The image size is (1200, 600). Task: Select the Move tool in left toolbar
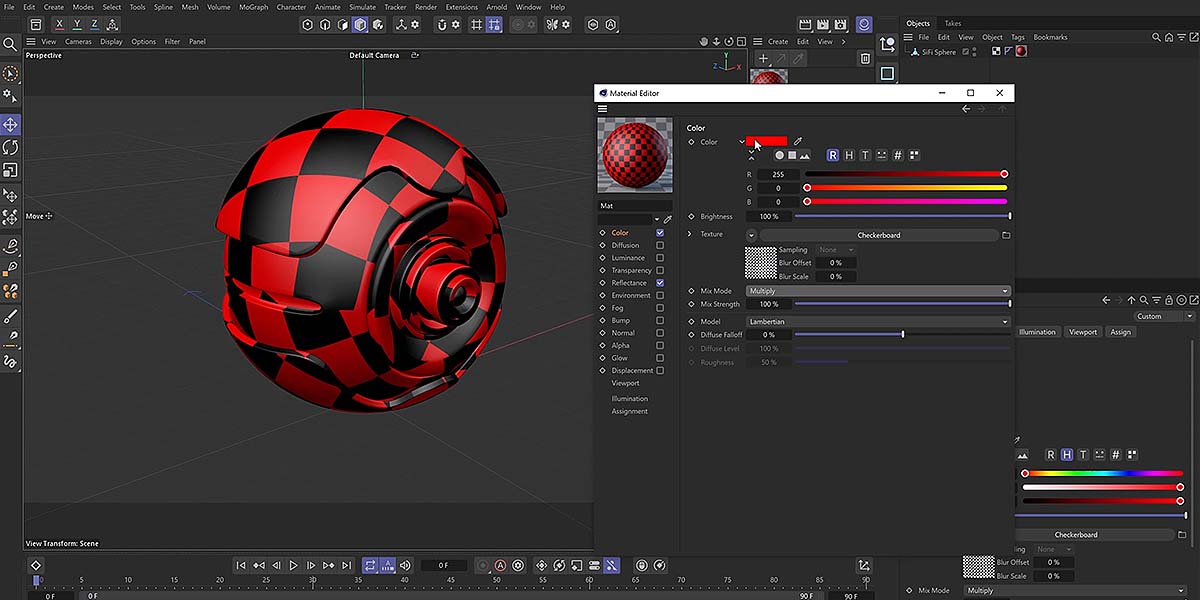(x=10, y=125)
